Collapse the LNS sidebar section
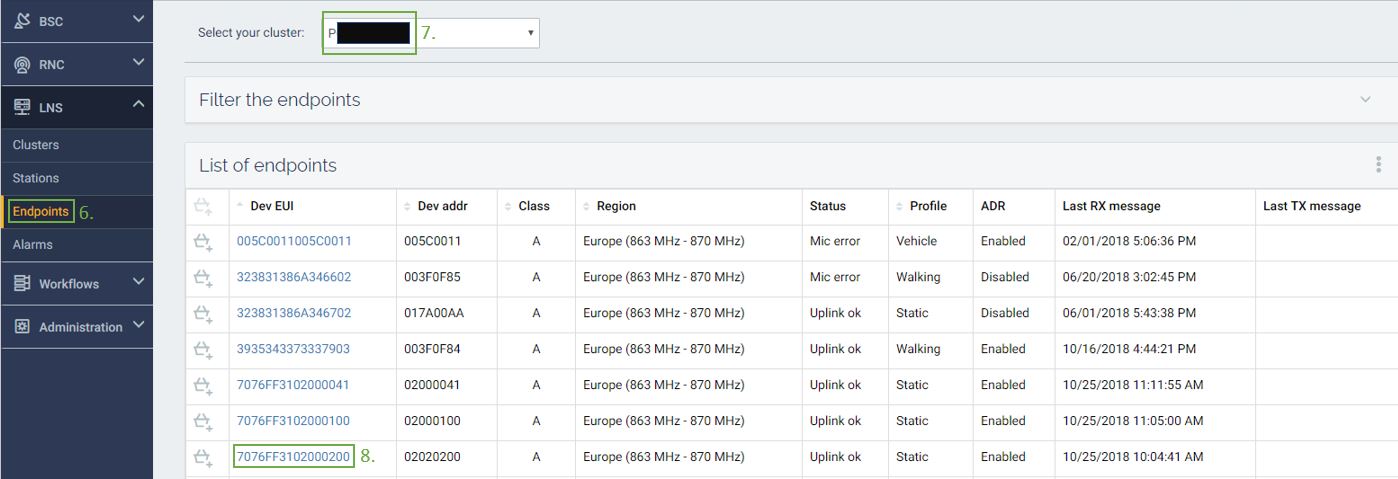The height and width of the screenshot is (479, 1398). pos(138,105)
